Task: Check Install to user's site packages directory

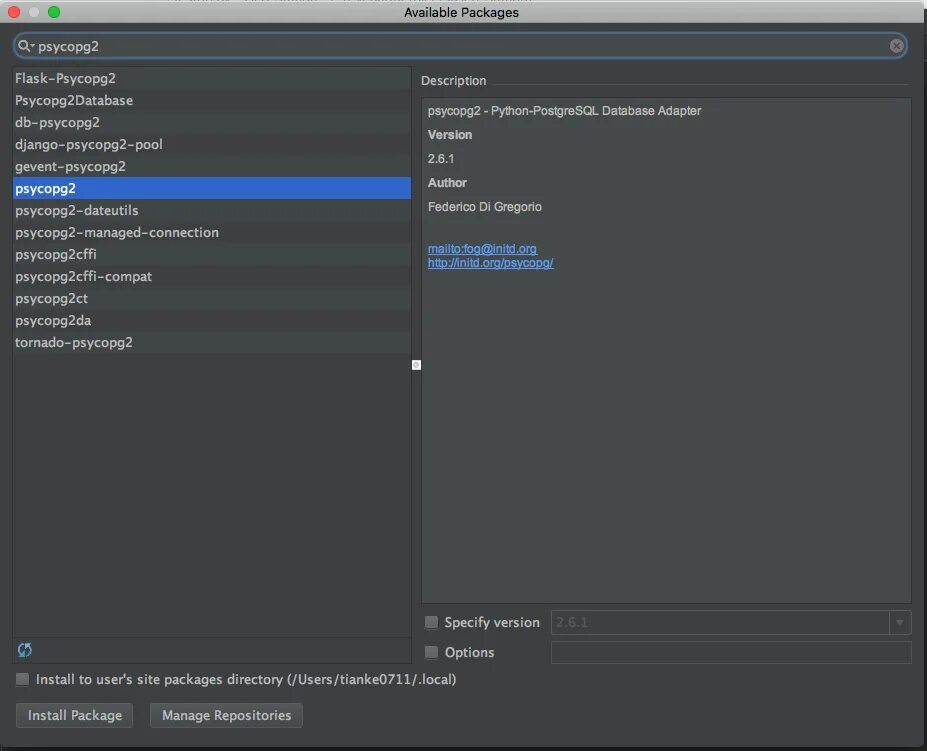Action: click(22, 679)
